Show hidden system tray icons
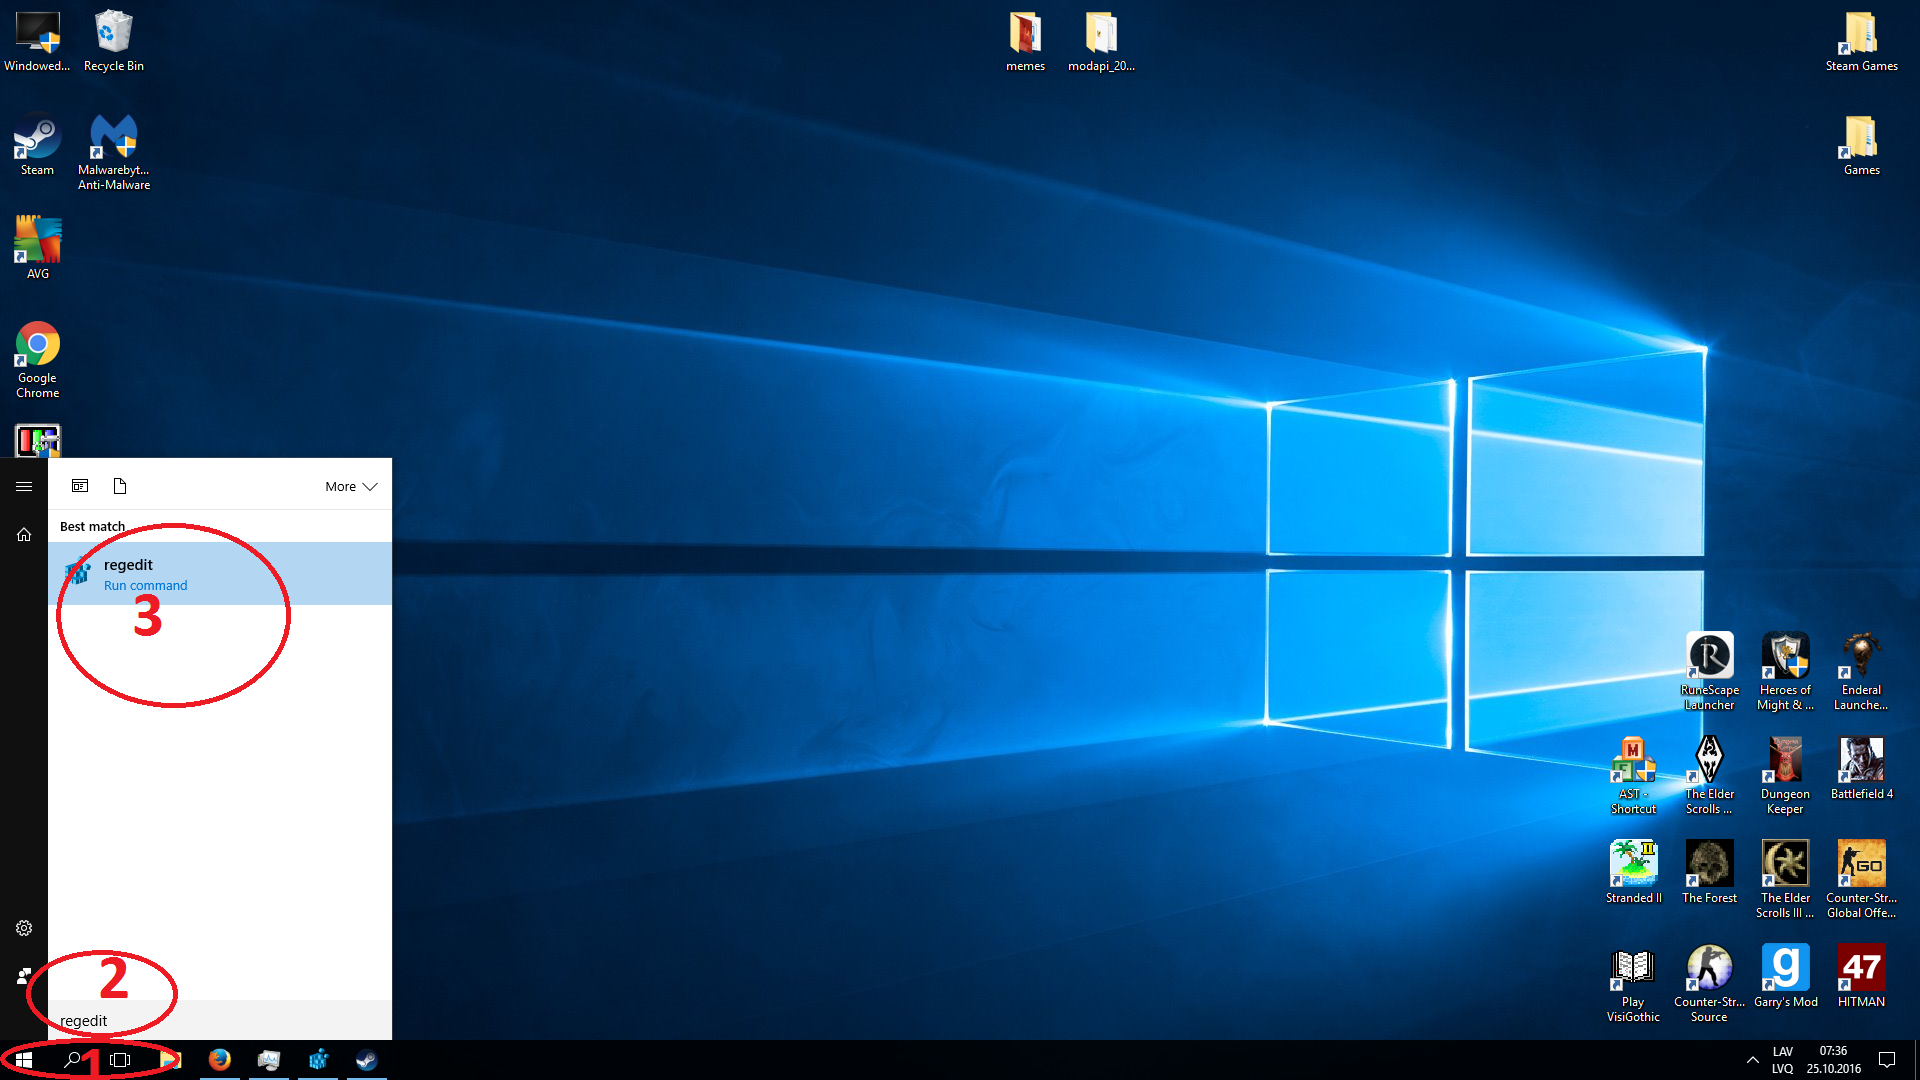The image size is (1920, 1080). pyautogui.click(x=1752, y=1060)
